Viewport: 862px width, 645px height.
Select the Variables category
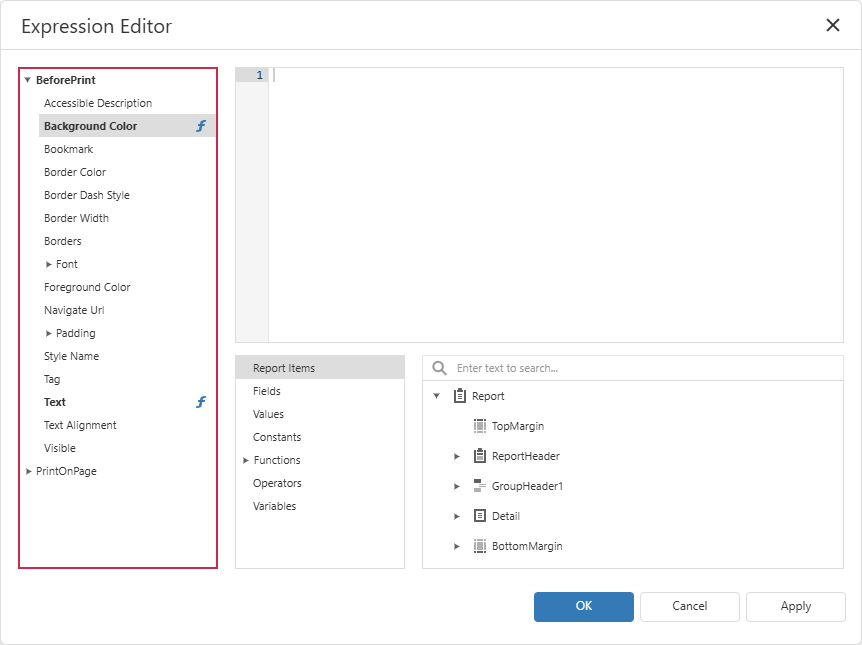click(320, 506)
